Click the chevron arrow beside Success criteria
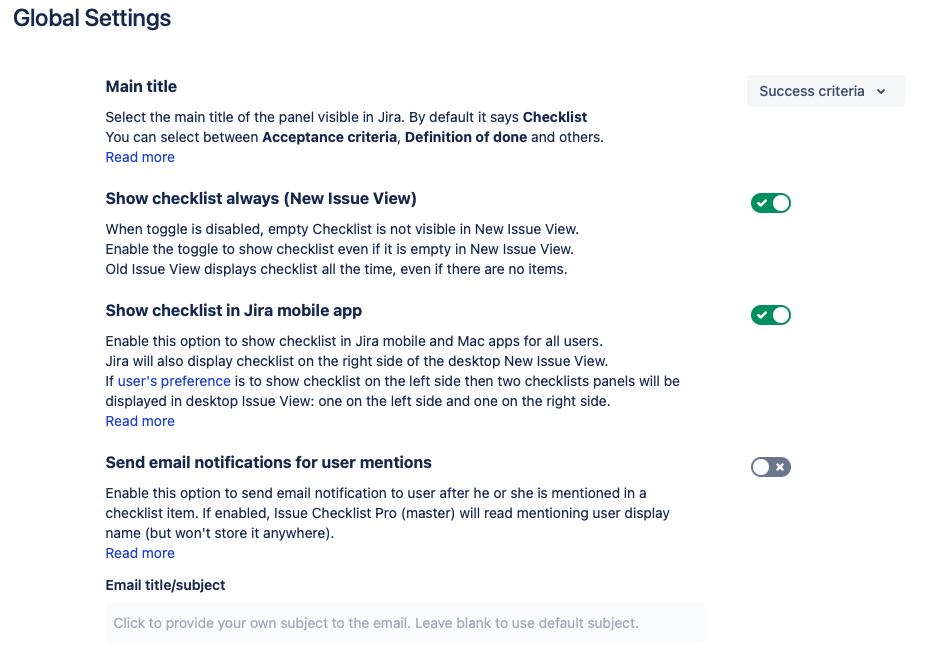948x663 pixels. click(881, 92)
